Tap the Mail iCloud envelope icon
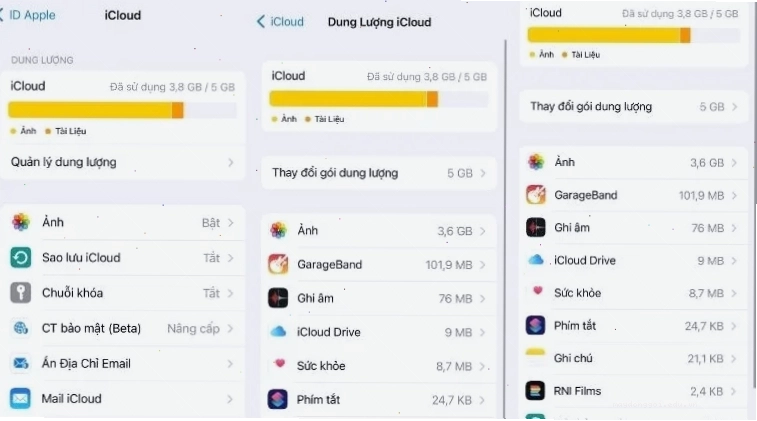Image resolution: width=757 pixels, height=421 pixels. [21, 398]
